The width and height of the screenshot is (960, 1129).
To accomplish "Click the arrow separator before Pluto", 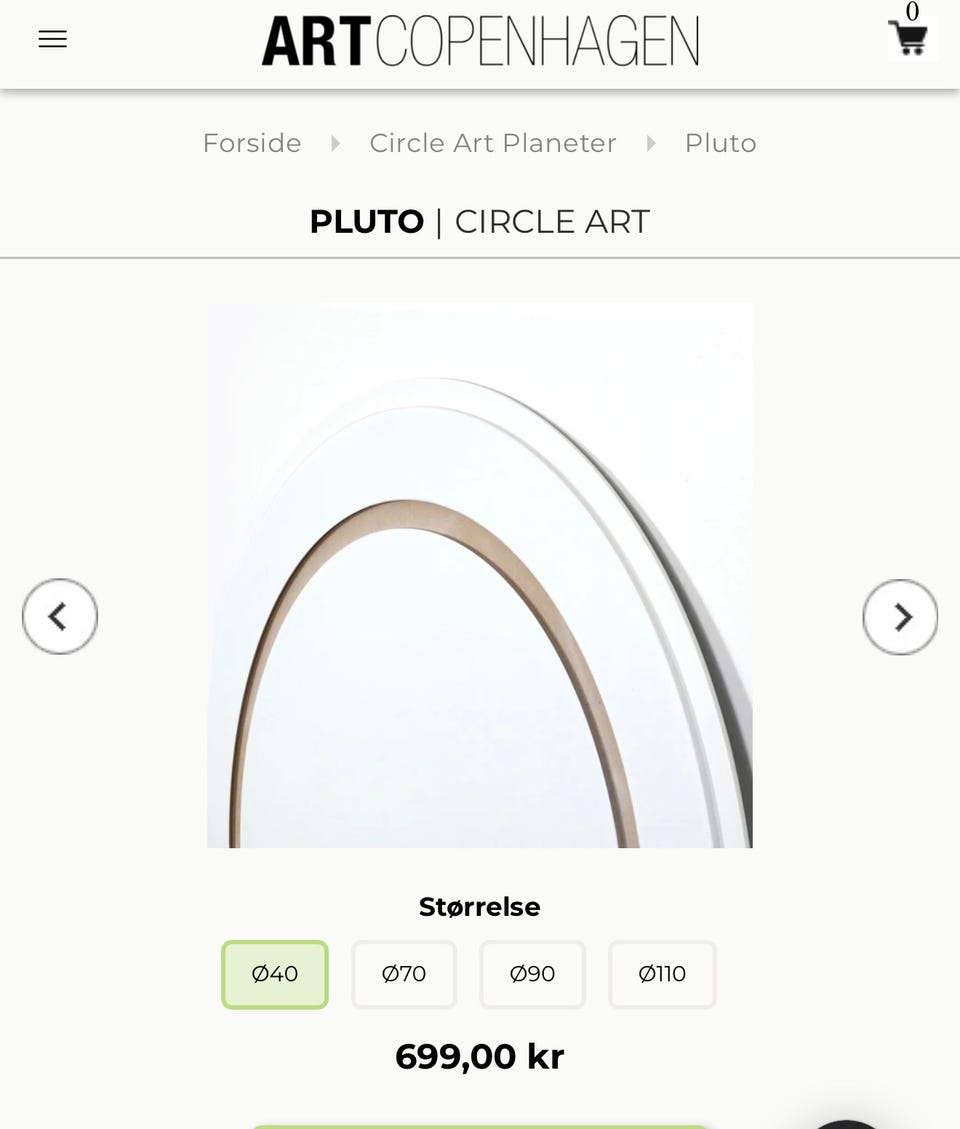I will pyautogui.click(x=651, y=143).
